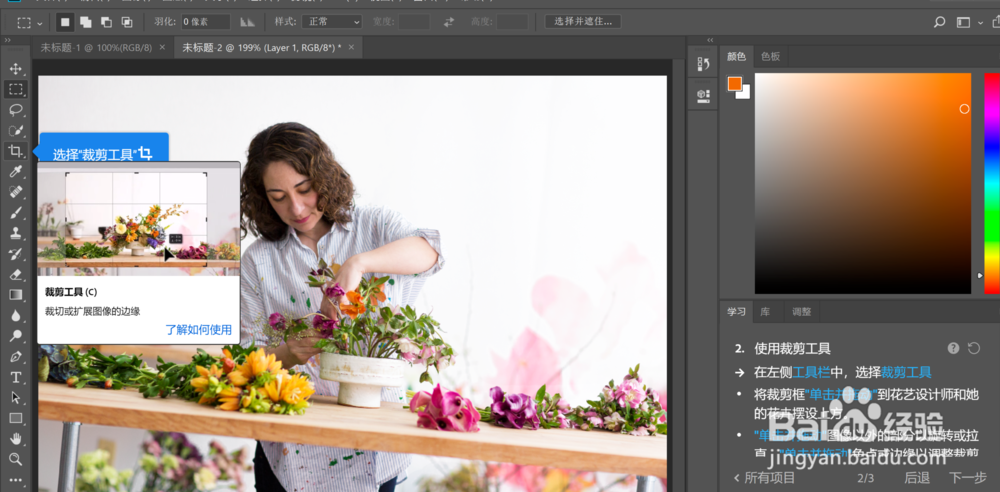Screen dimensions: 1000x492
Task: Open the History panel icon
Action: (703, 64)
